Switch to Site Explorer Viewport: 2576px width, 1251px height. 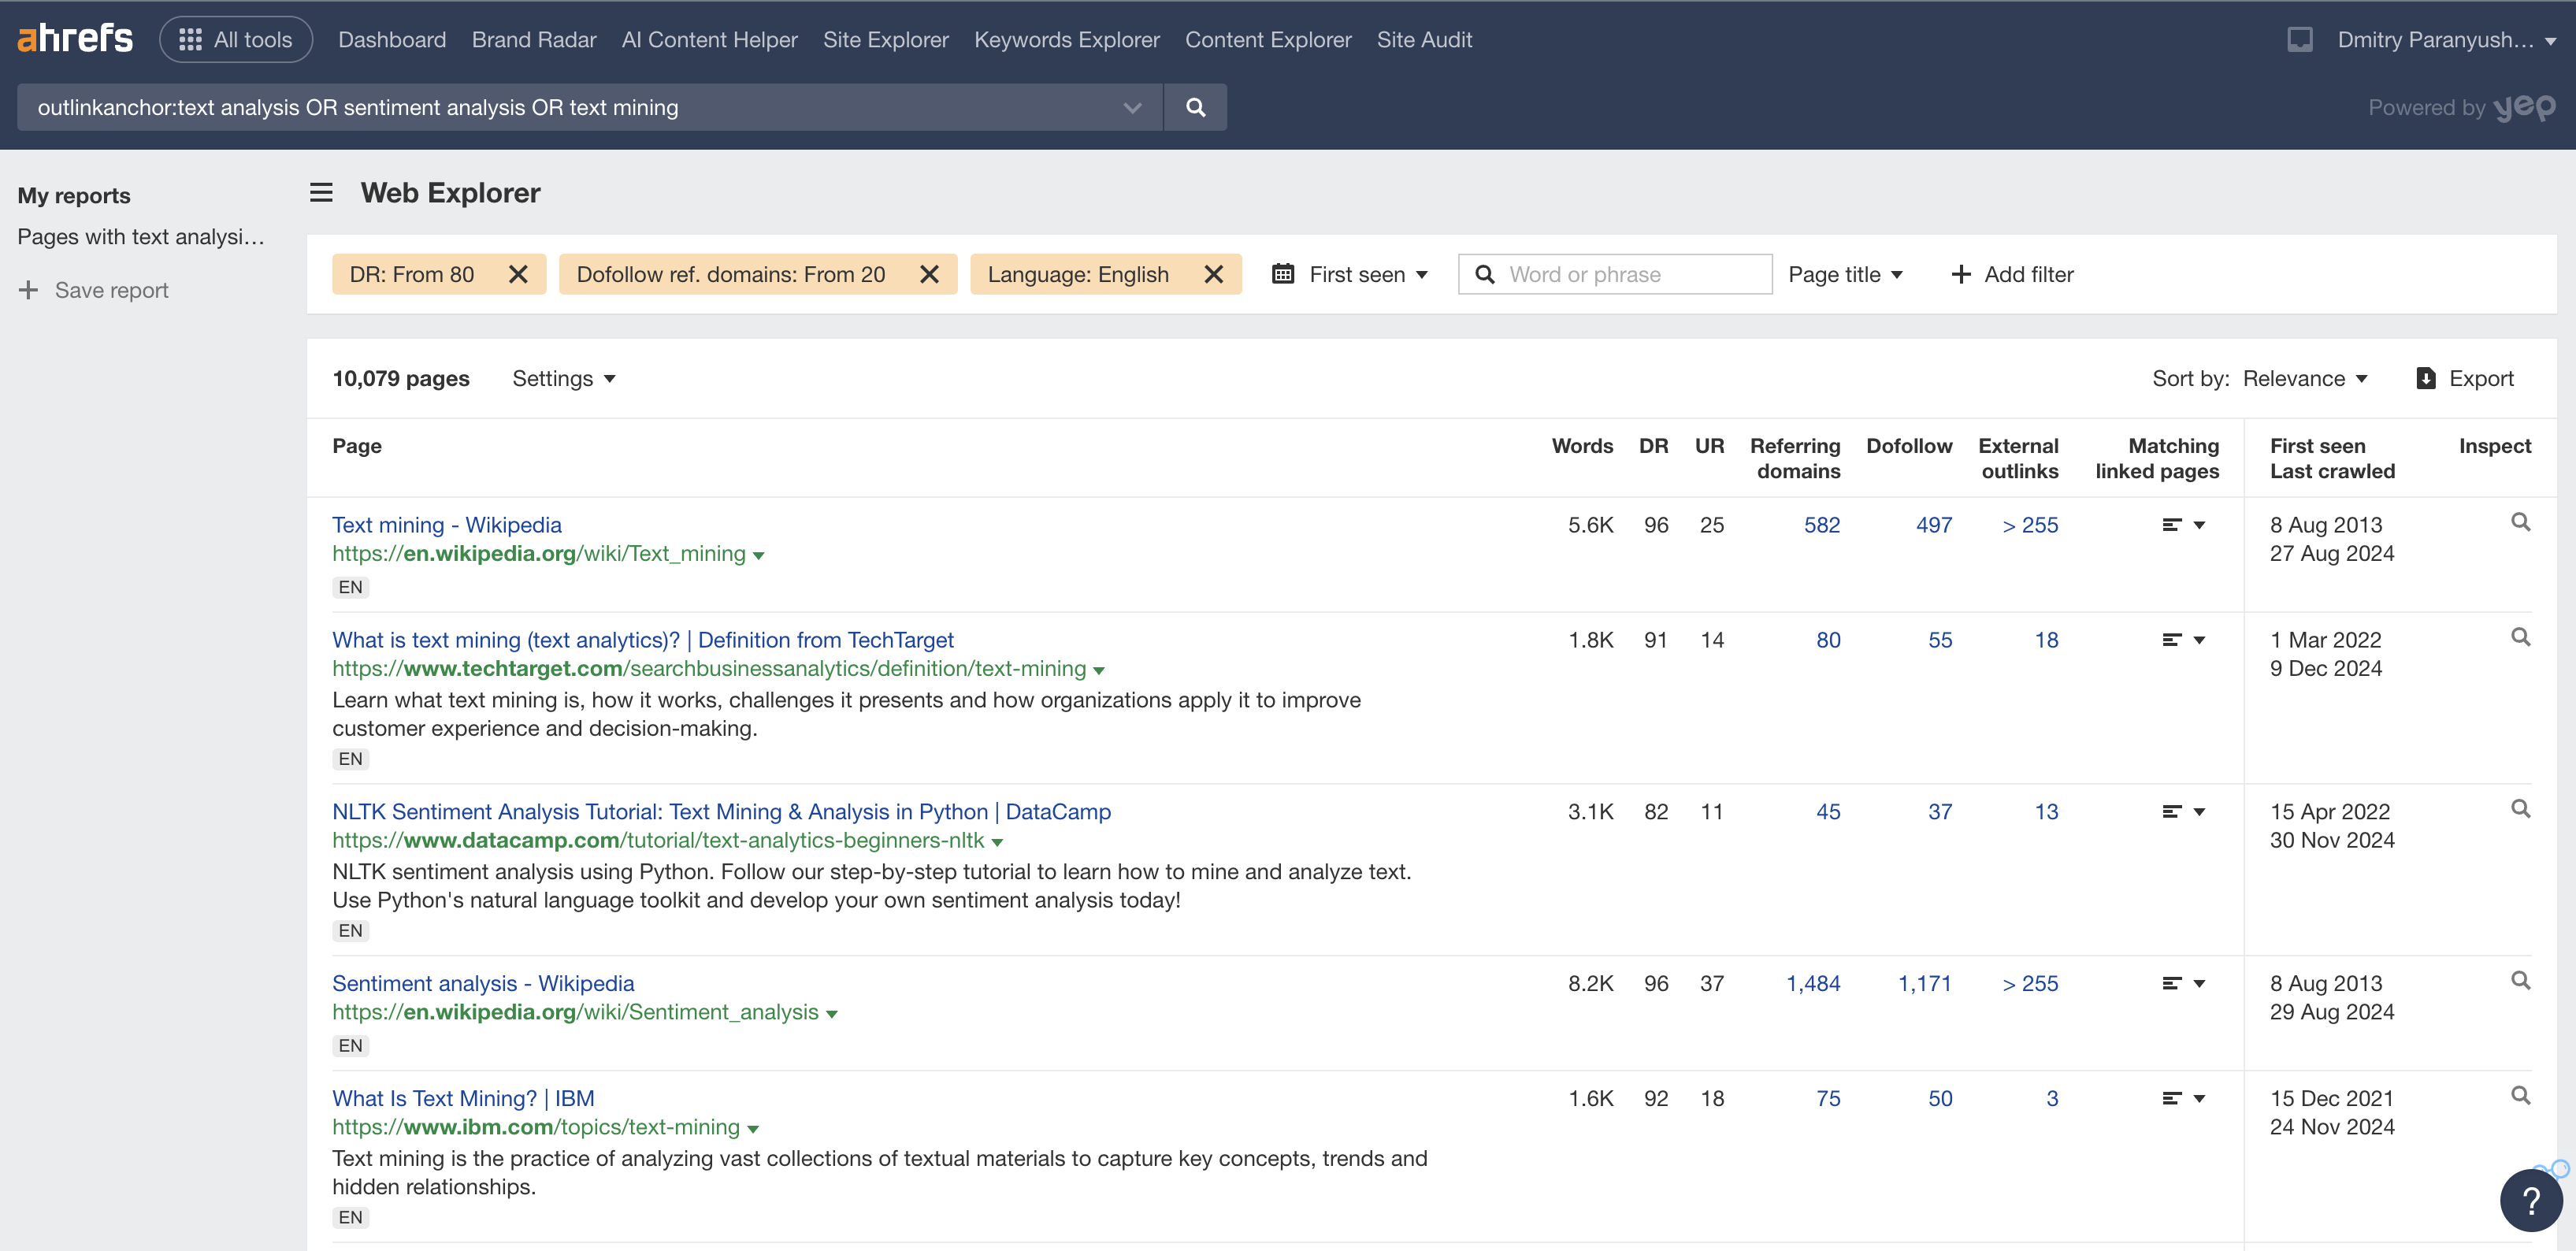(x=885, y=39)
